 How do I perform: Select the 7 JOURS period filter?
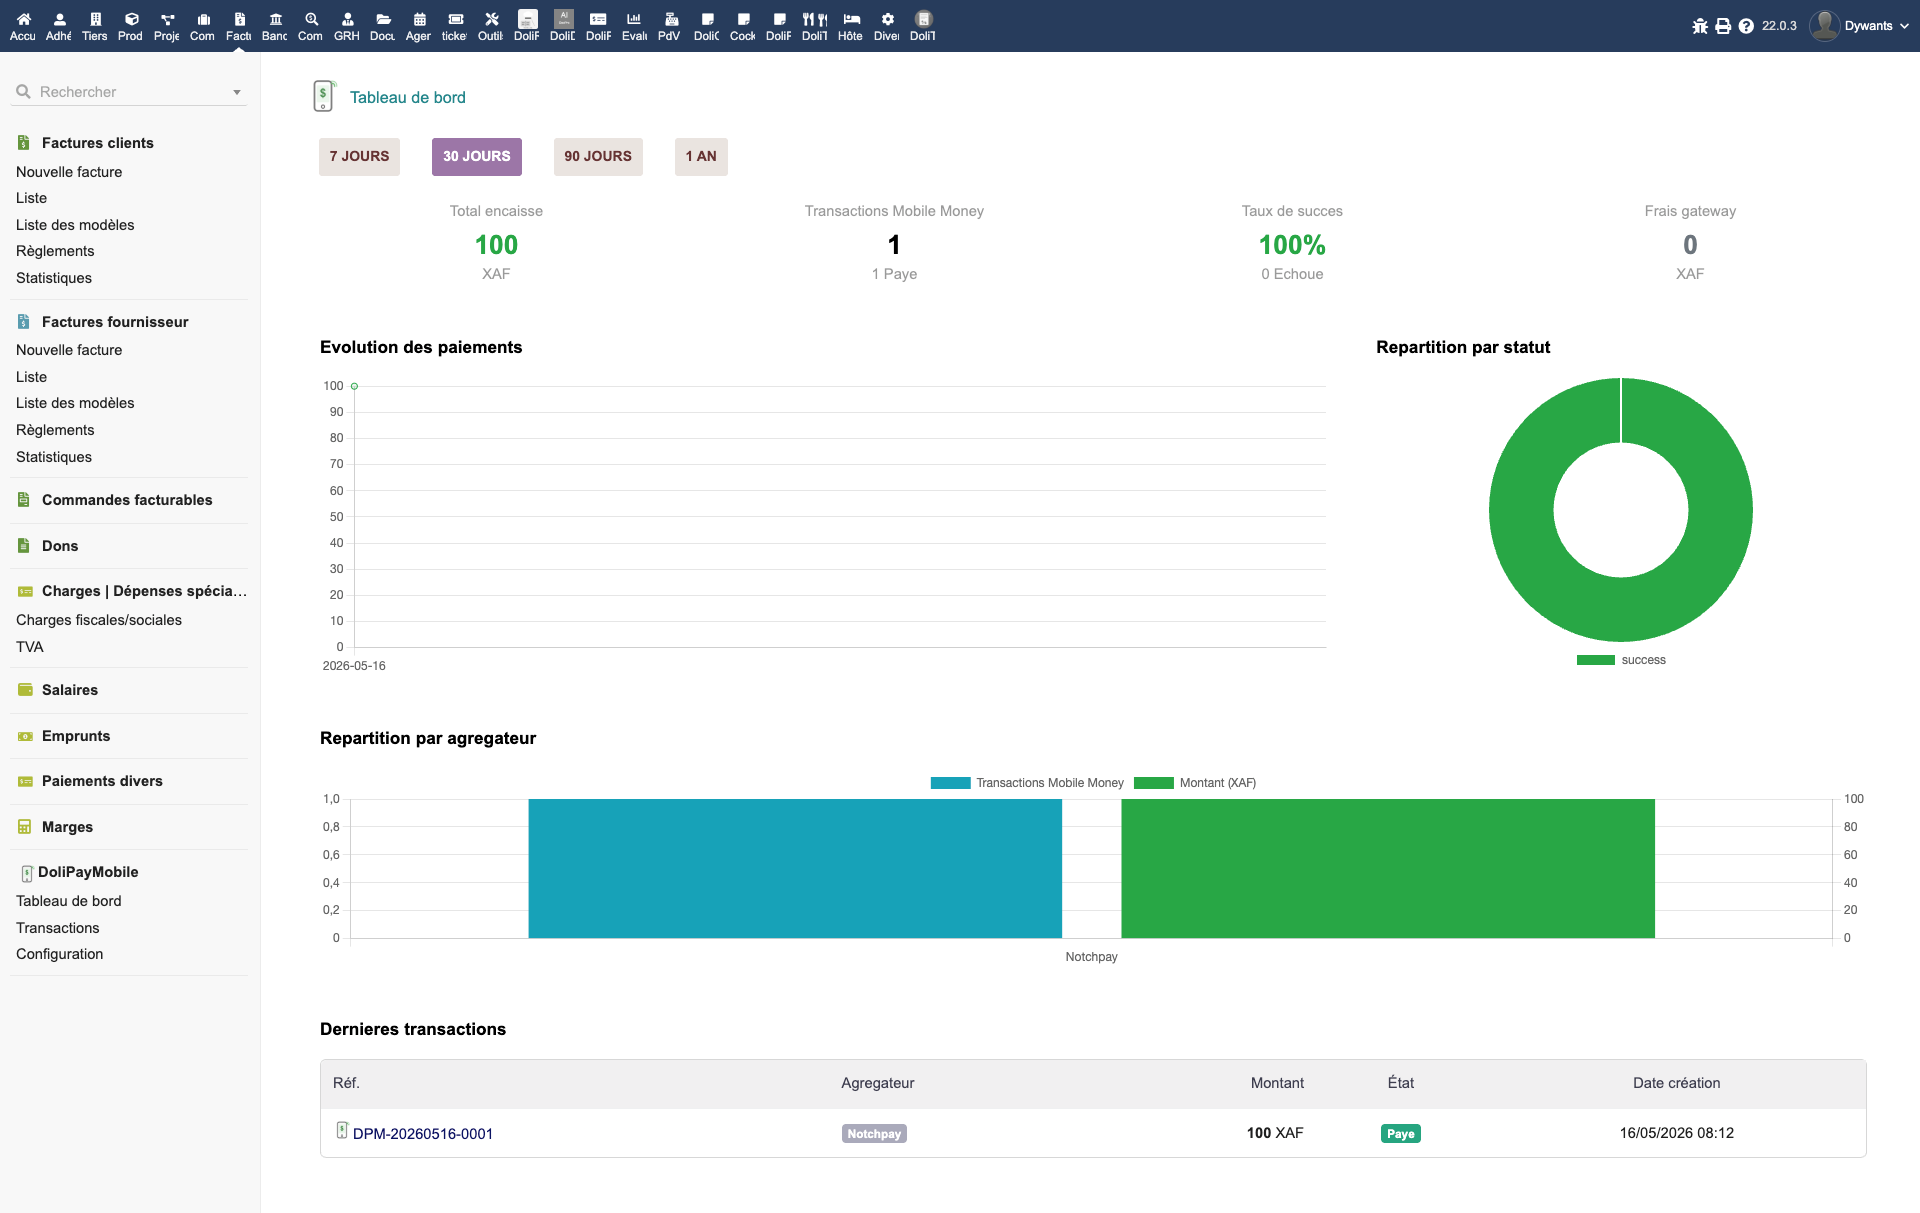pyautogui.click(x=359, y=156)
